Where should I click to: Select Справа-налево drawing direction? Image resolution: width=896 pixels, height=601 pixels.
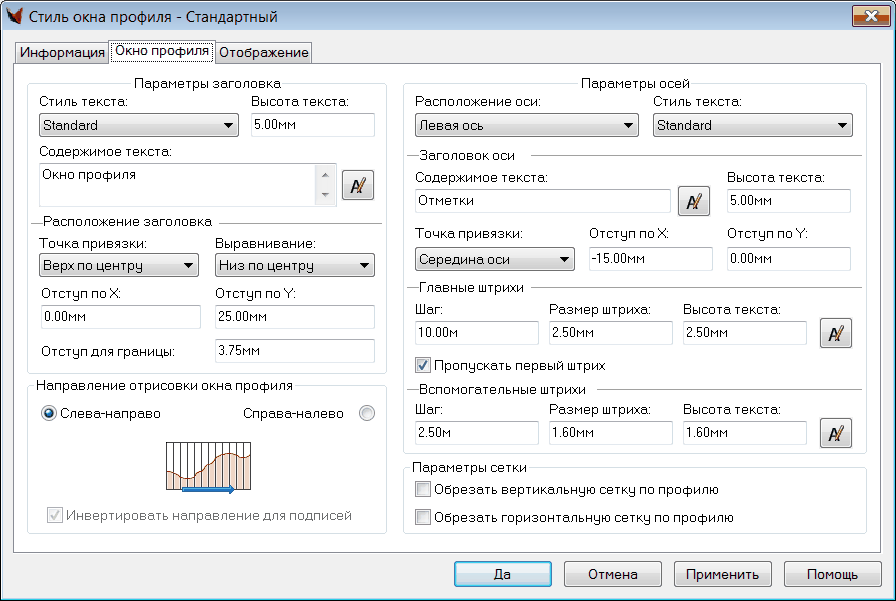tap(367, 413)
